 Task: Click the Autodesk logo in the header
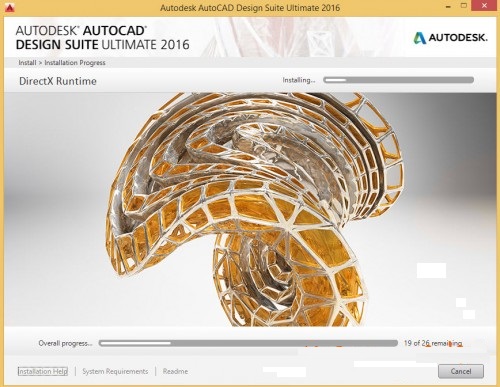tap(450, 38)
